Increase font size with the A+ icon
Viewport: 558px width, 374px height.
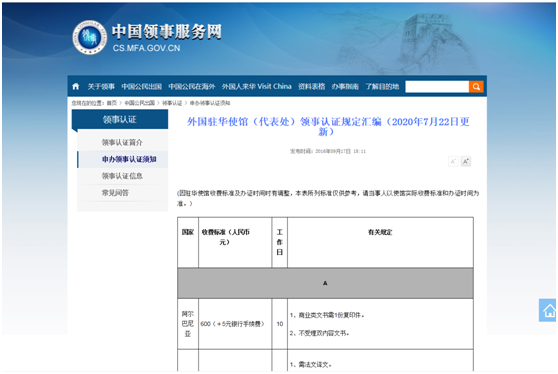[466, 162]
